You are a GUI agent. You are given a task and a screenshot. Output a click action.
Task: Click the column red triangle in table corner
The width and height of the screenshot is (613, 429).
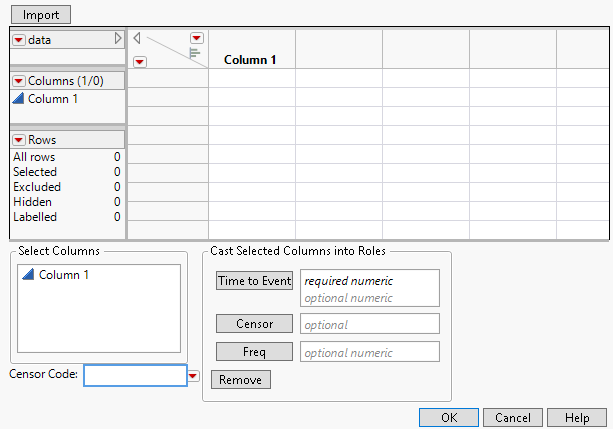point(197,38)
